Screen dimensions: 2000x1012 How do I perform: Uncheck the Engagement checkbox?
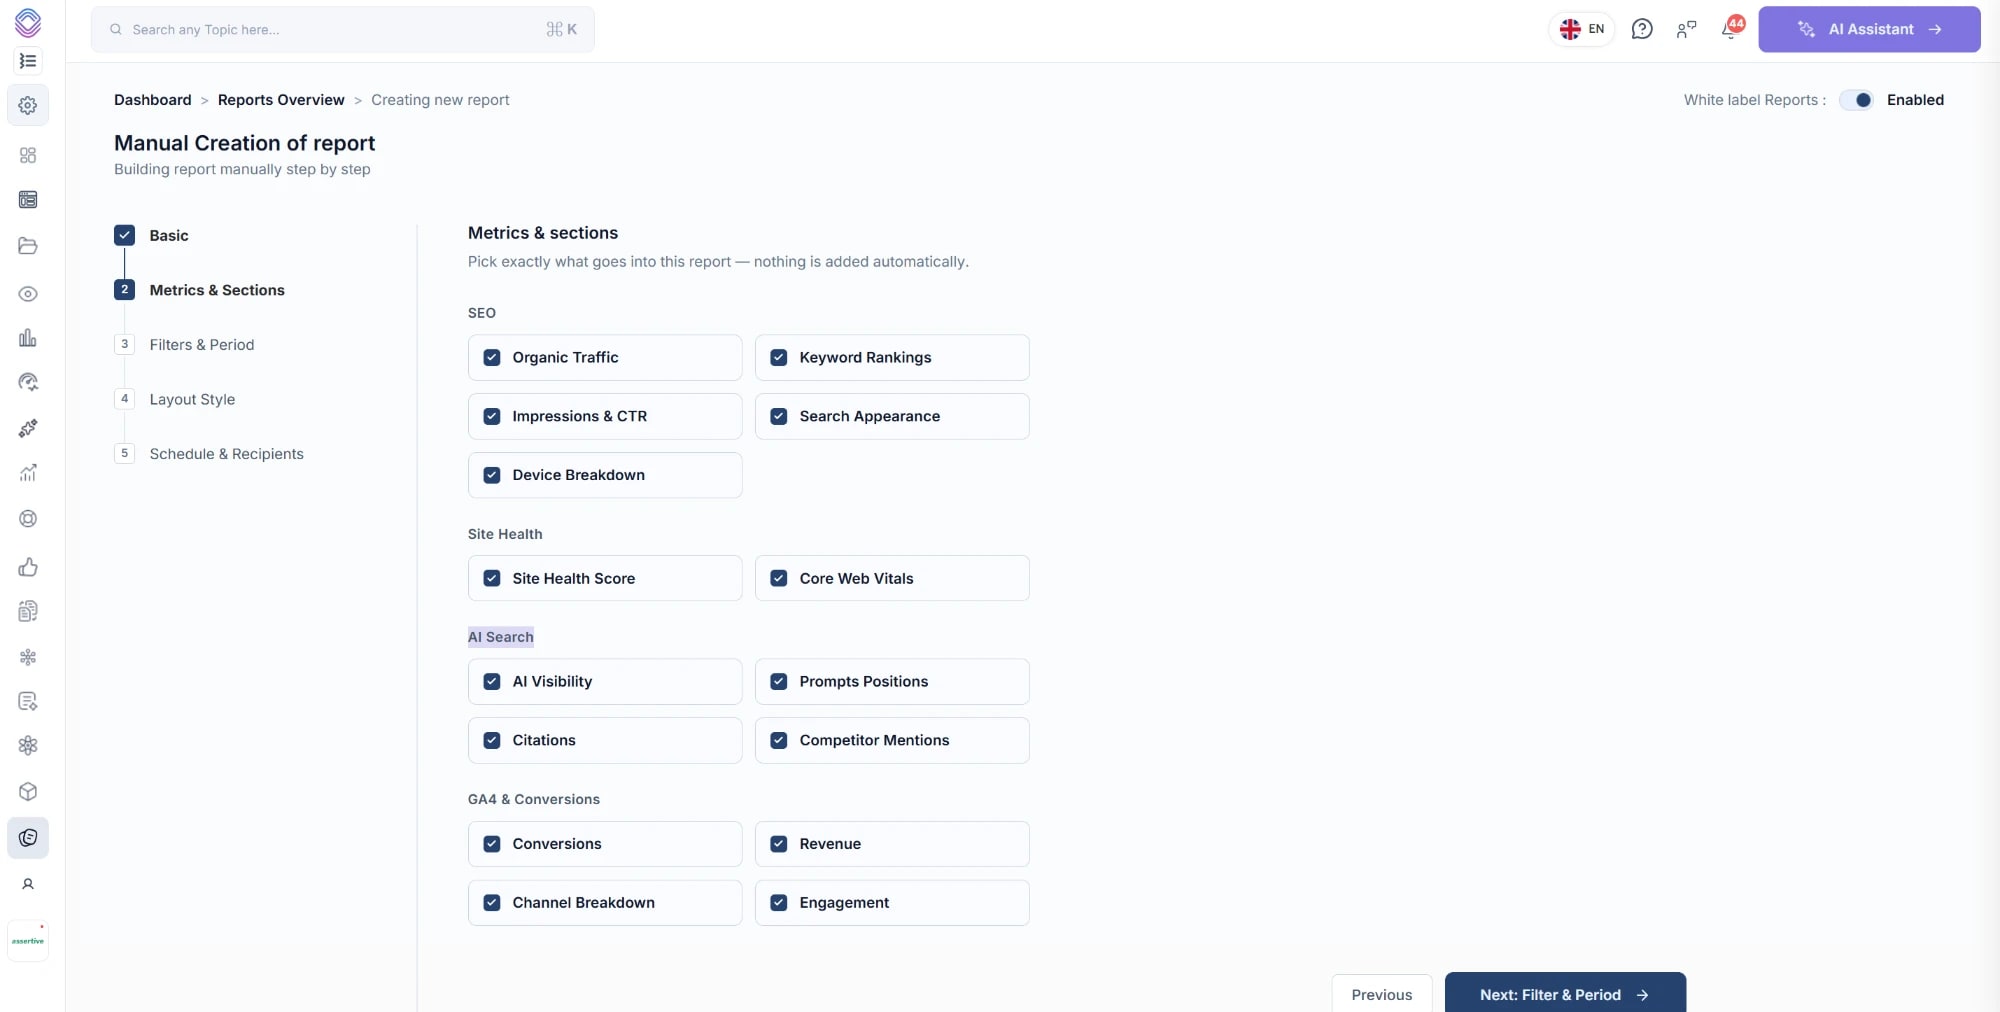click(x=779, y=903)
